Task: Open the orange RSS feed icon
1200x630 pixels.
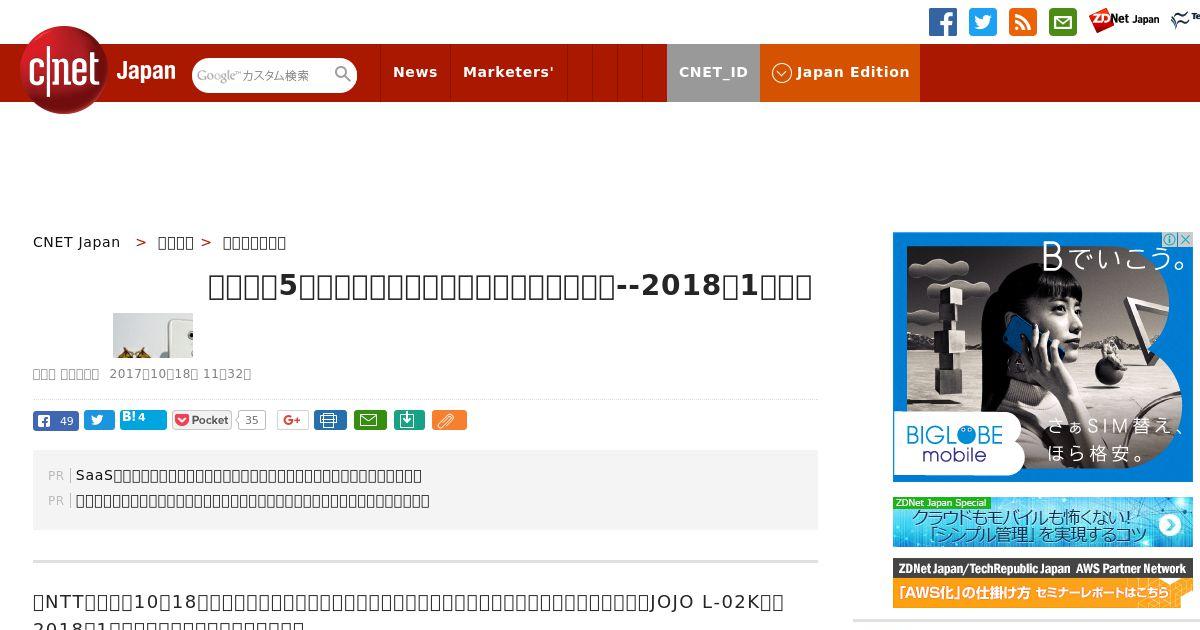Action: [x=1023, y=22]
